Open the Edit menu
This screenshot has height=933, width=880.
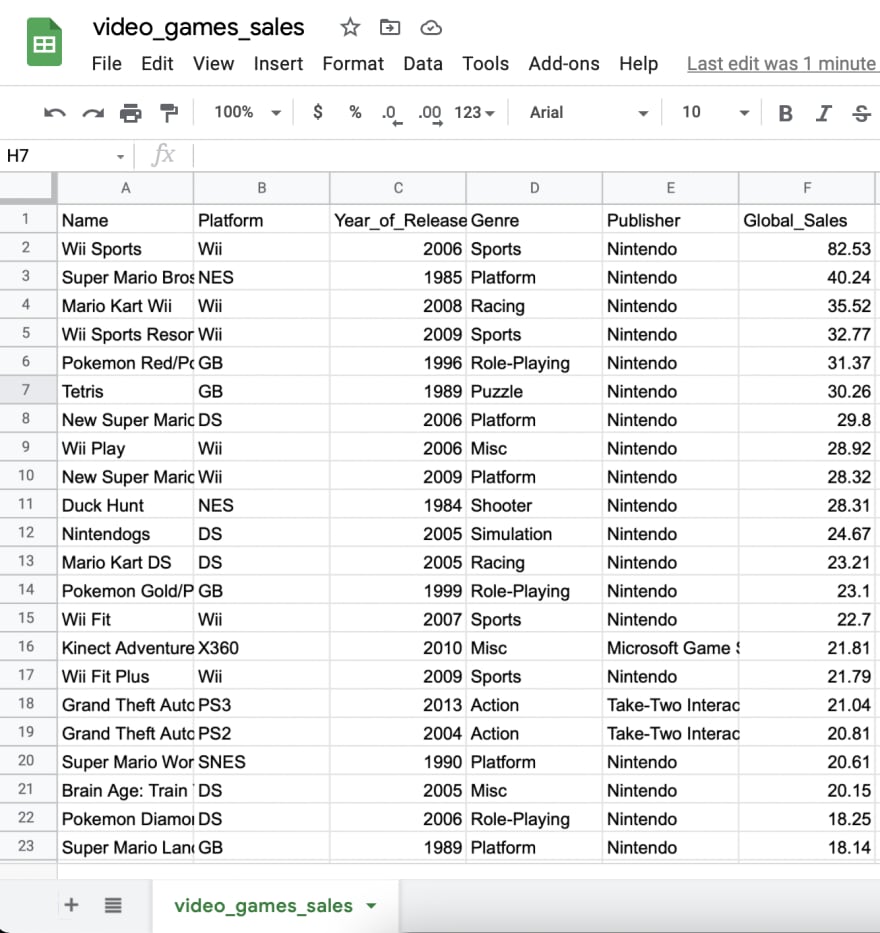(157, 64)
